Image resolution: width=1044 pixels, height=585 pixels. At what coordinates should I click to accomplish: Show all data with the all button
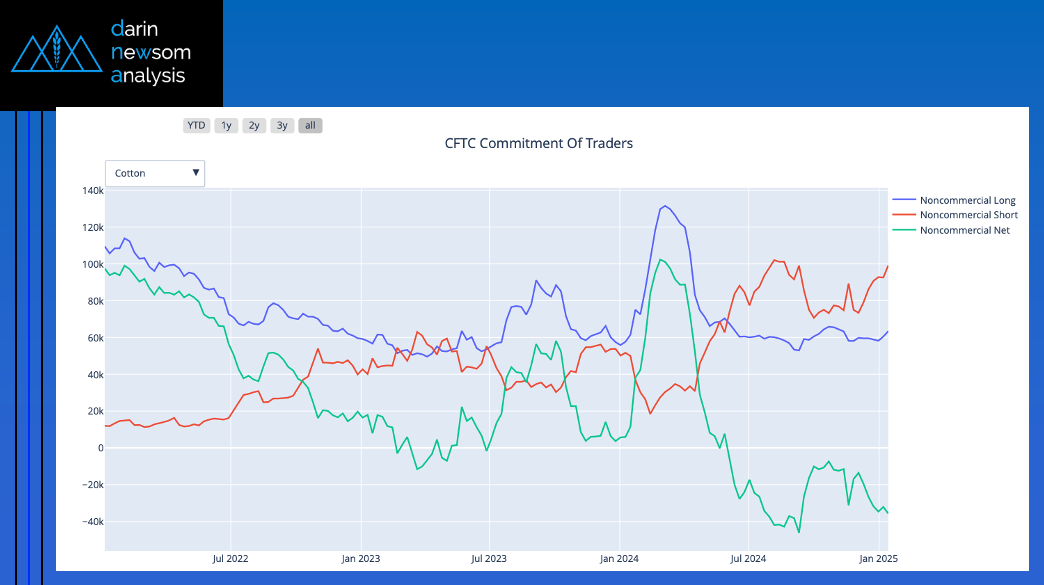point(310,125)
